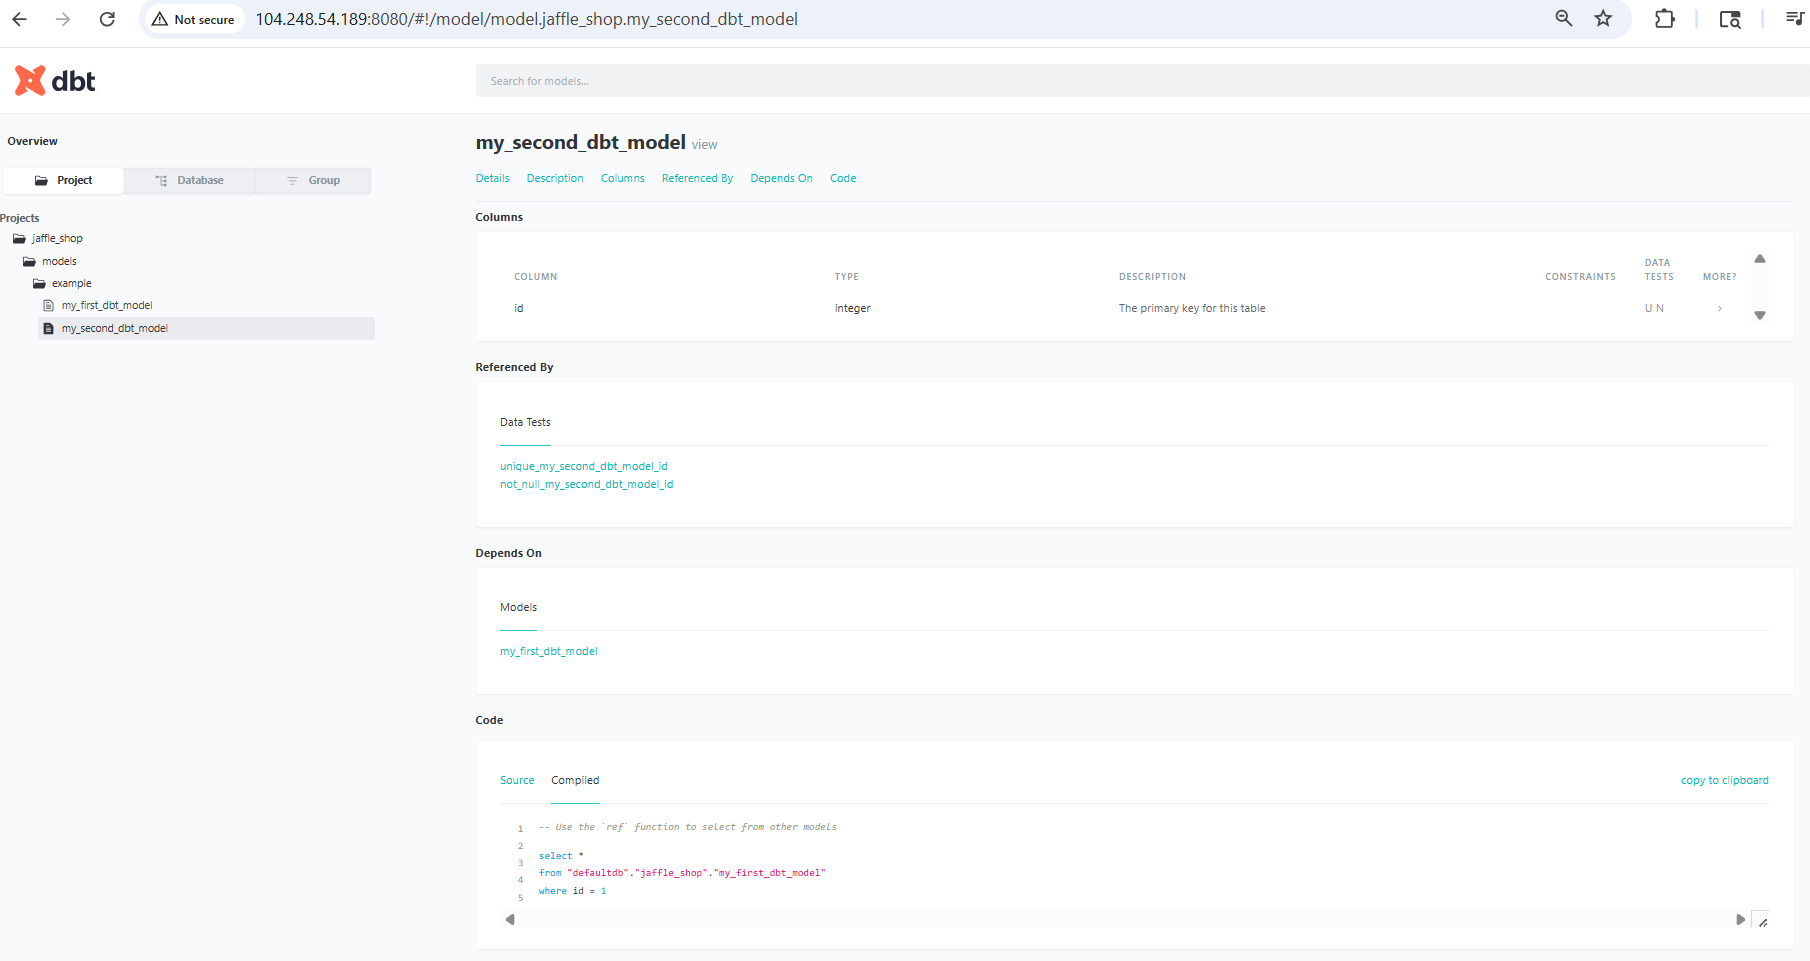Click the code box resize handle icon

pos(1762,921)
